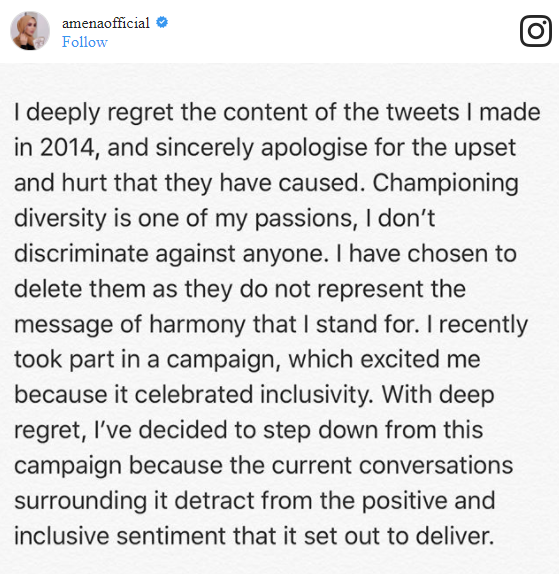Click the blue verified badge
Screen dimensions: 559x574
(x=162, y=22)
